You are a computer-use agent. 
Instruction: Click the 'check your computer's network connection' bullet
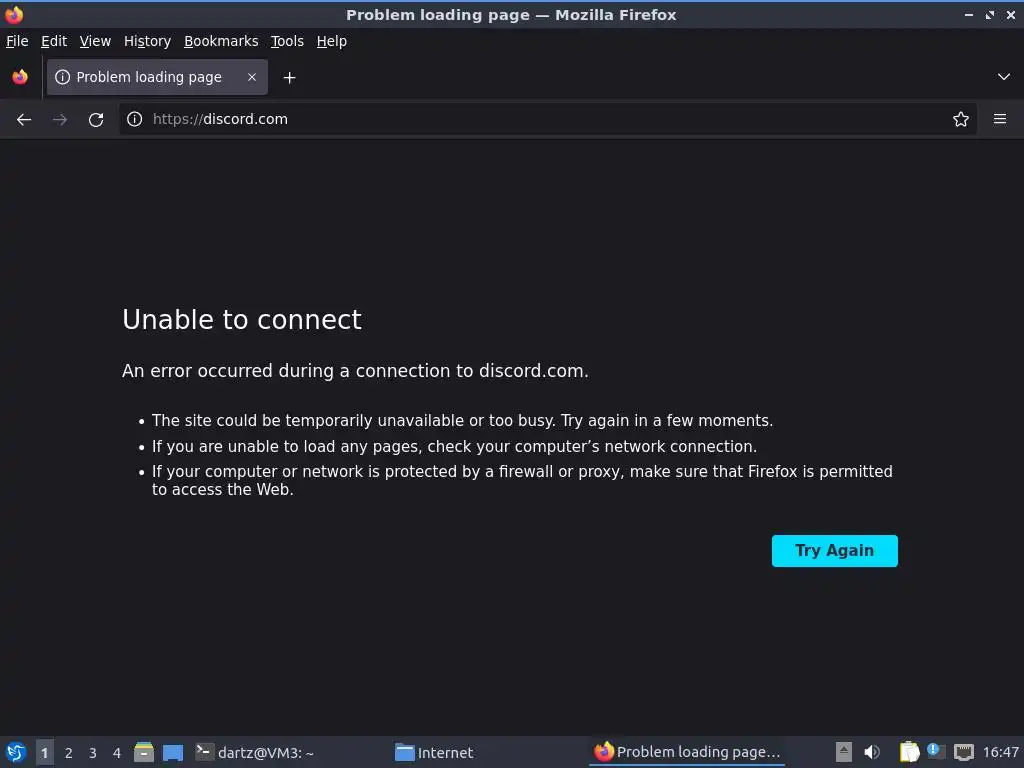[455, 447]
